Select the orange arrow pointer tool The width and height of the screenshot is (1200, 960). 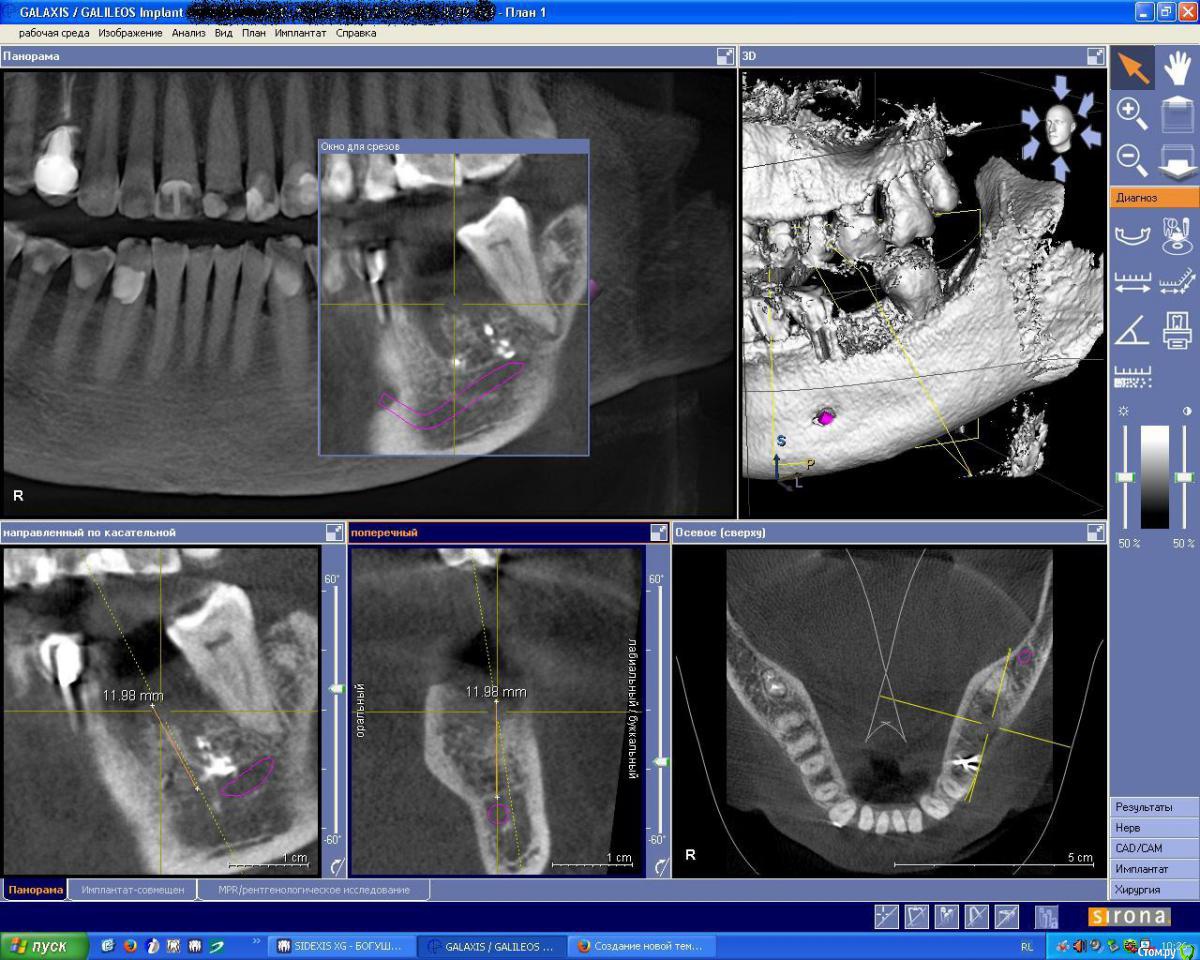pyautogui.click(x=1132, y=68)
